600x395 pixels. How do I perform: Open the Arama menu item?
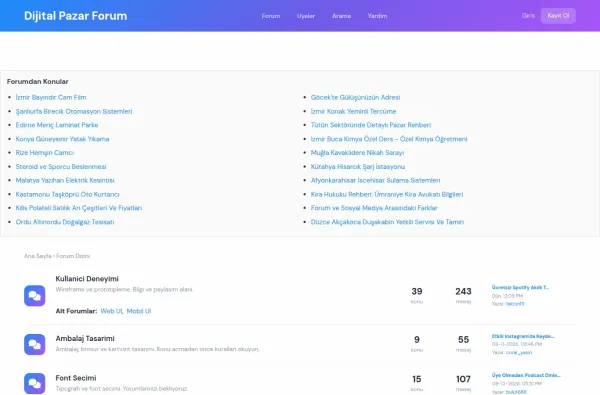341,16
